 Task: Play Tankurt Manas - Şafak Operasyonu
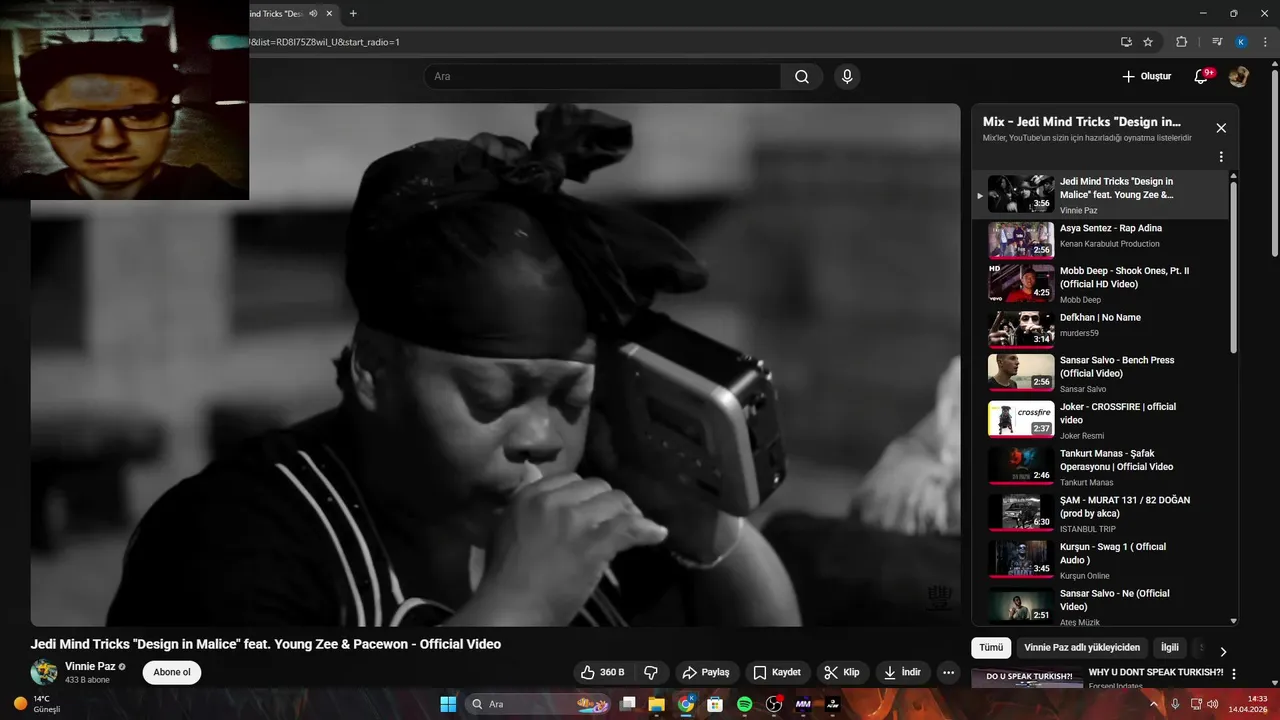click(x=1101, y=467)
